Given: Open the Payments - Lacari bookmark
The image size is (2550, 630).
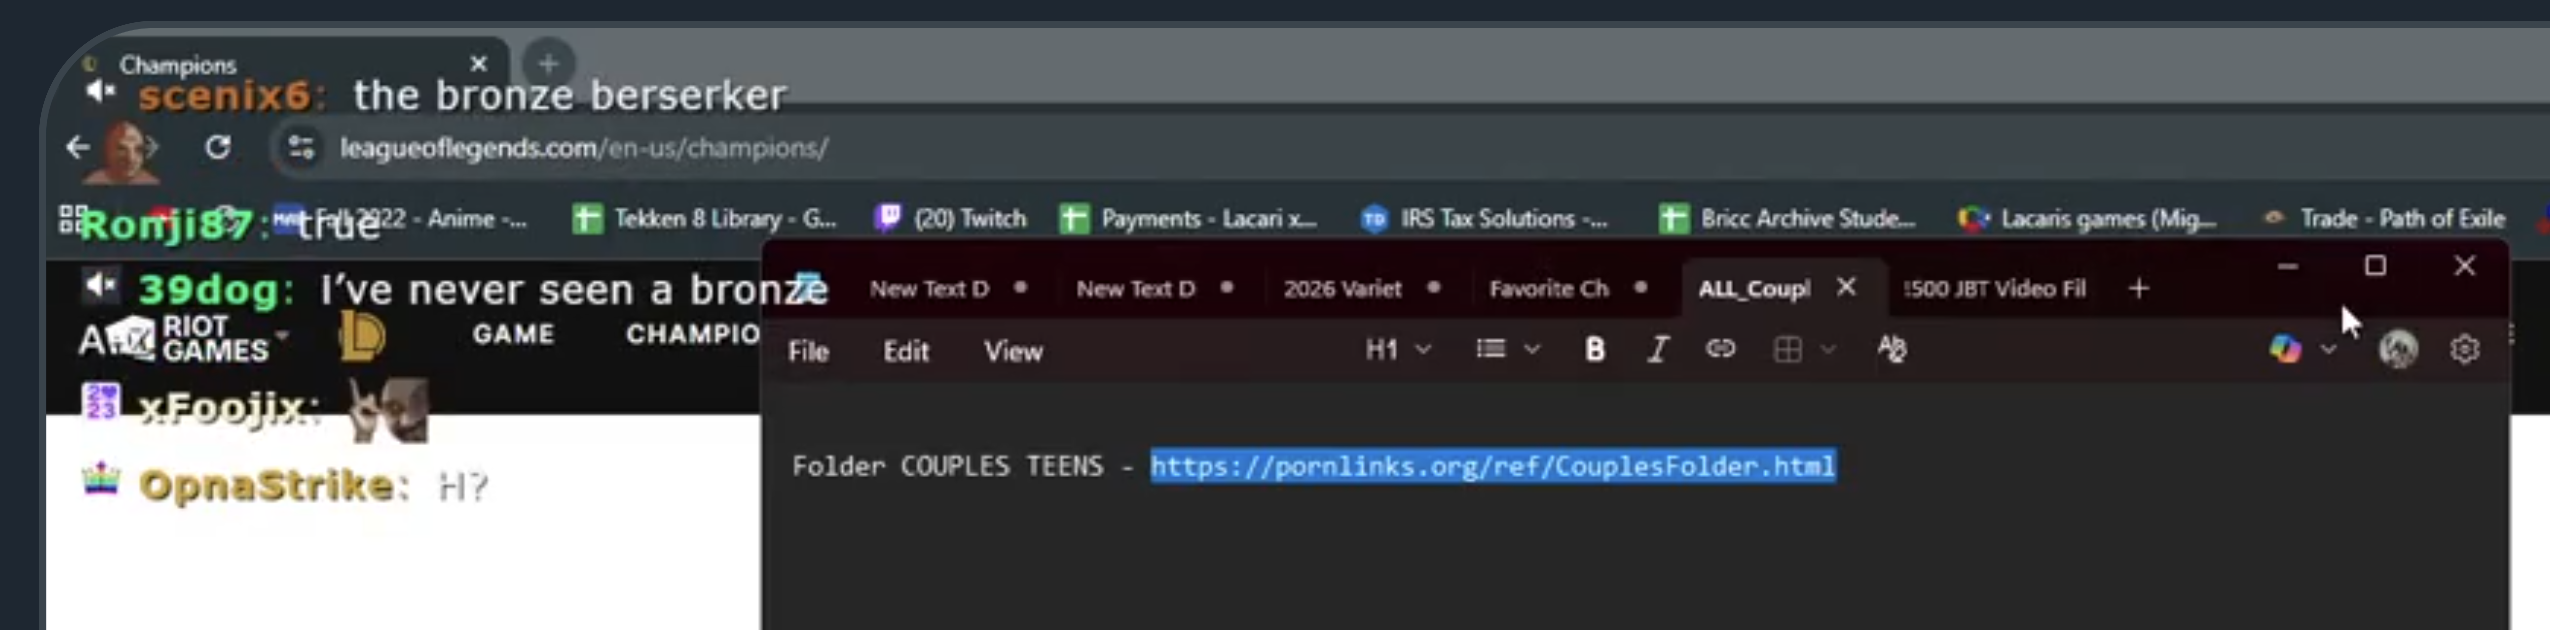Looking at the screenshot, I should [1188, 219].
